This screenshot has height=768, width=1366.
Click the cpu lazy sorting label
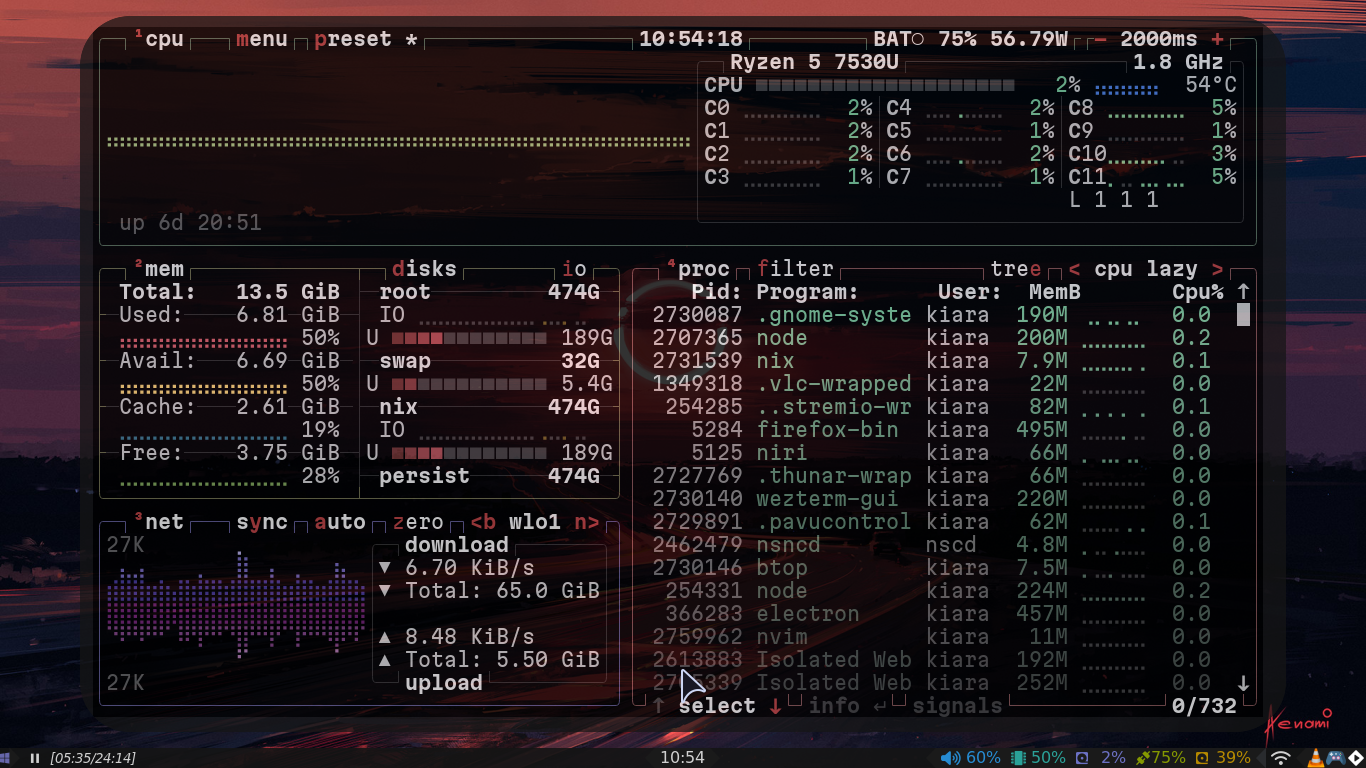point(1146,269)
